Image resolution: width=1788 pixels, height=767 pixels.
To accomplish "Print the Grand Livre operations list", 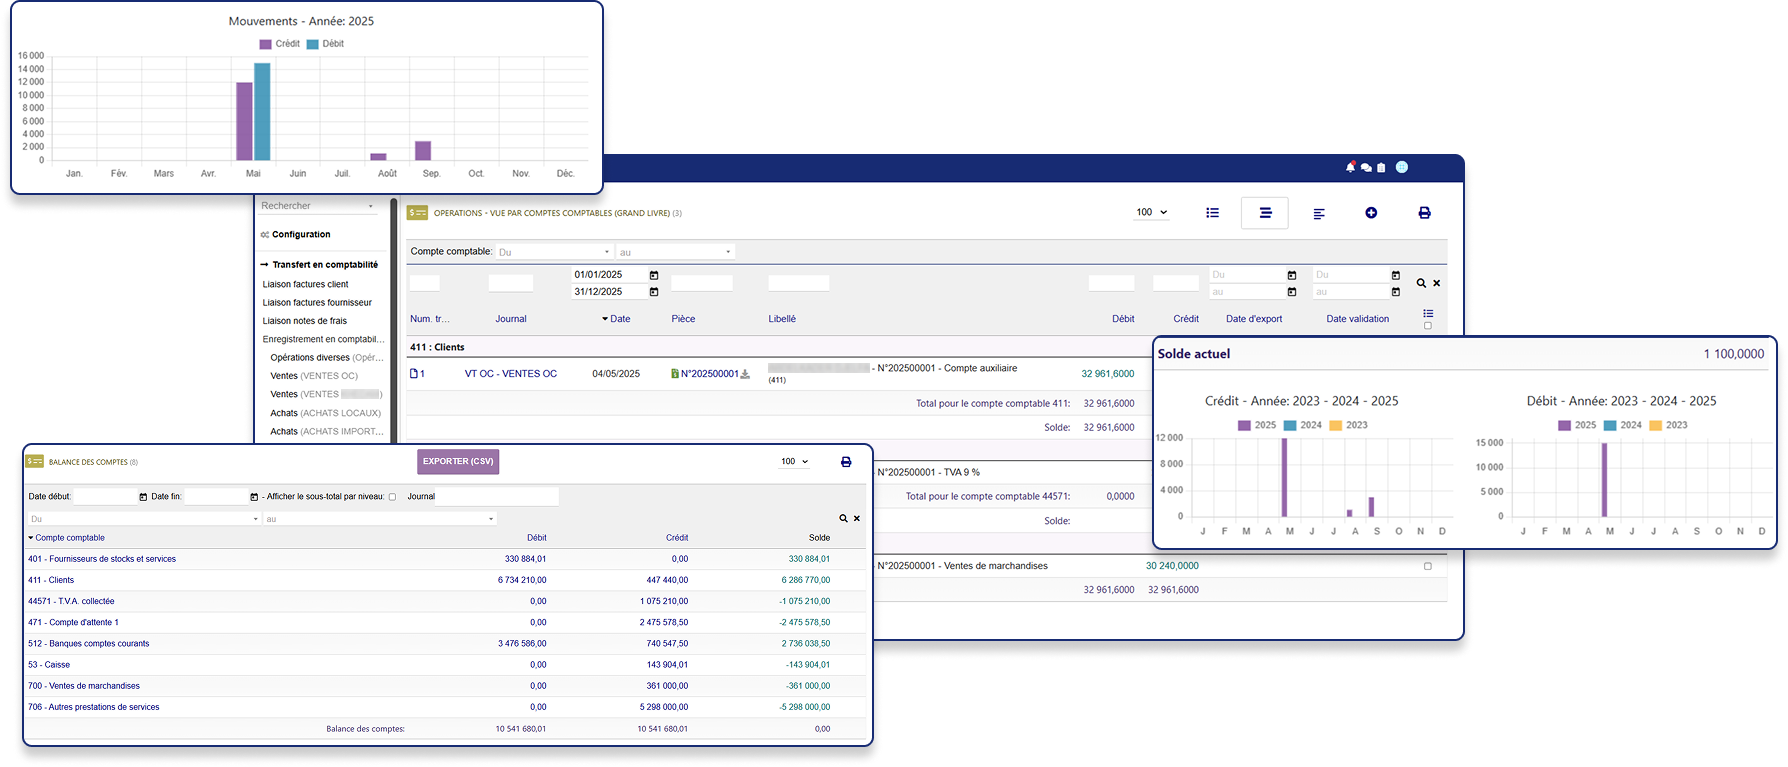I will [1424, 213].
